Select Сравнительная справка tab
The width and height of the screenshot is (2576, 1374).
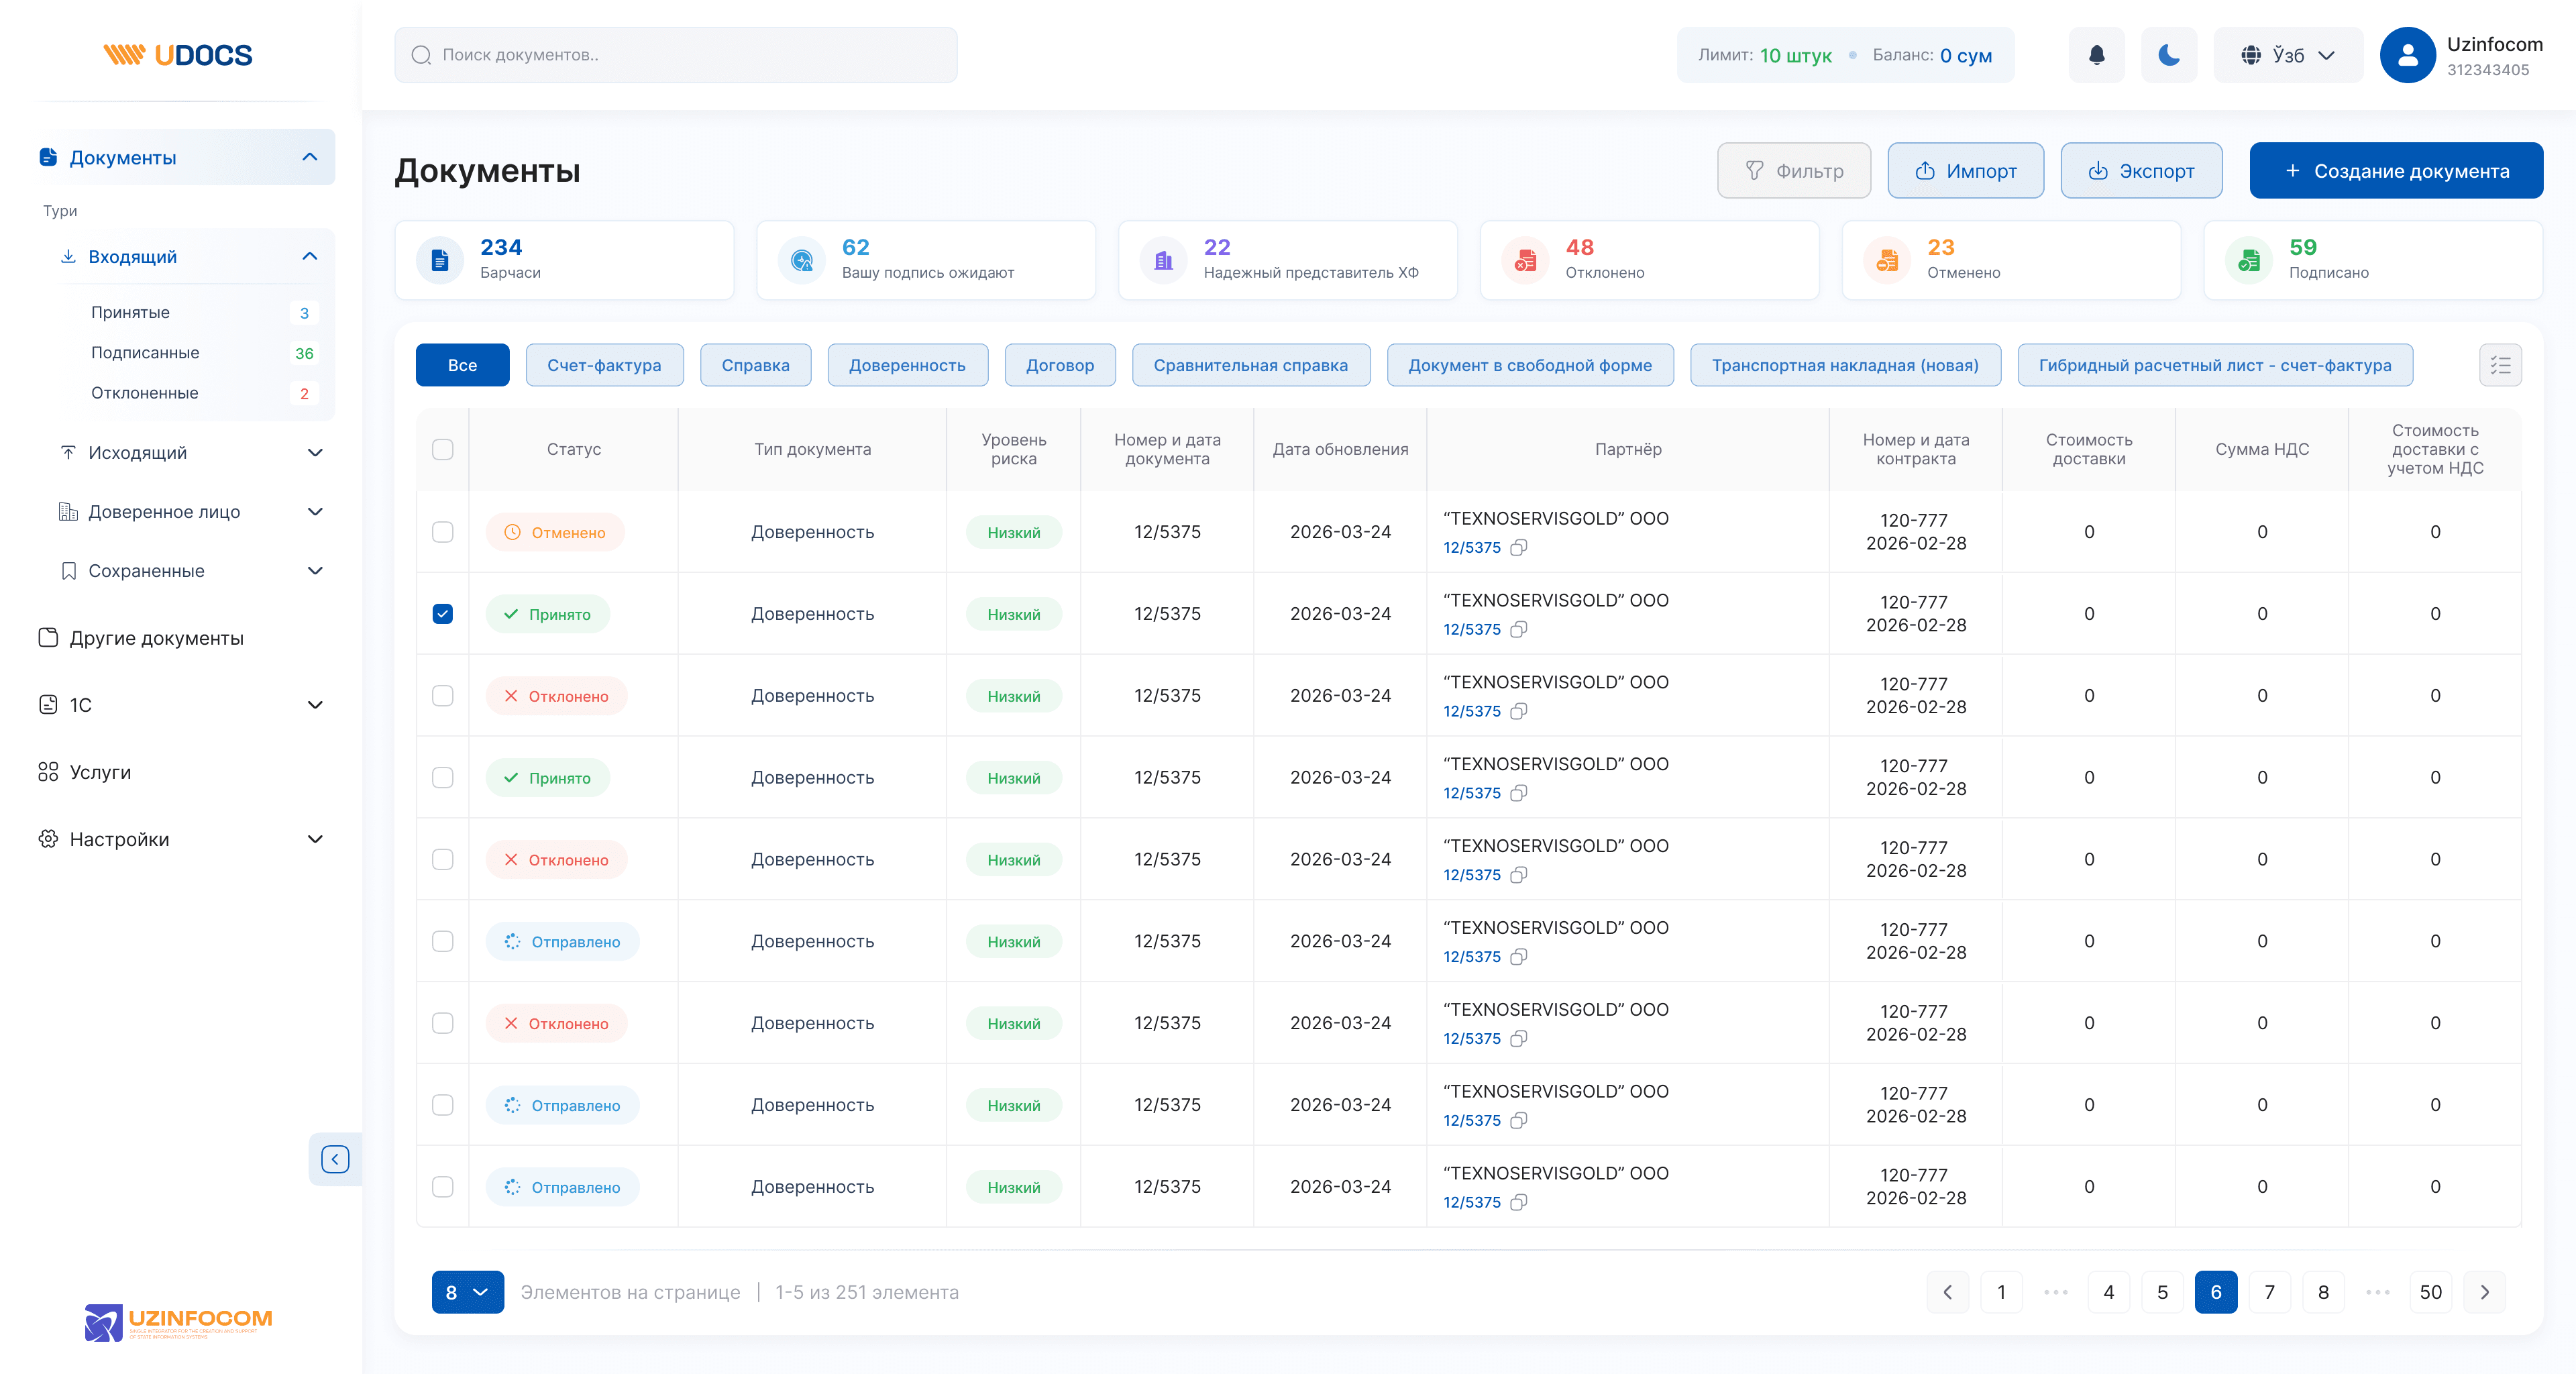click(1250, 365)
